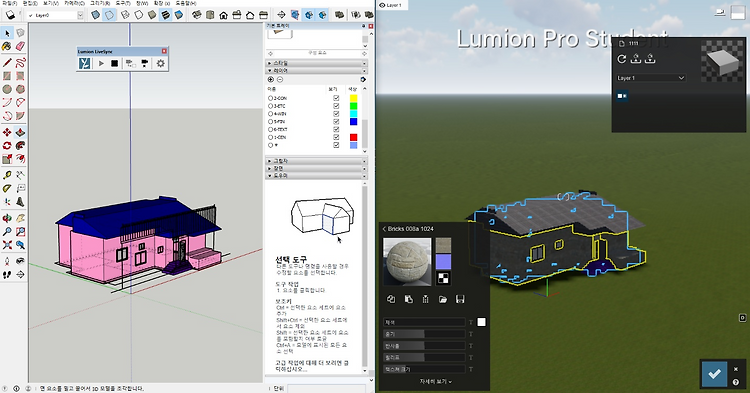Open the 카메라(C) menu
This screenshot has width=750, height=393.
(x=74, y=3)
